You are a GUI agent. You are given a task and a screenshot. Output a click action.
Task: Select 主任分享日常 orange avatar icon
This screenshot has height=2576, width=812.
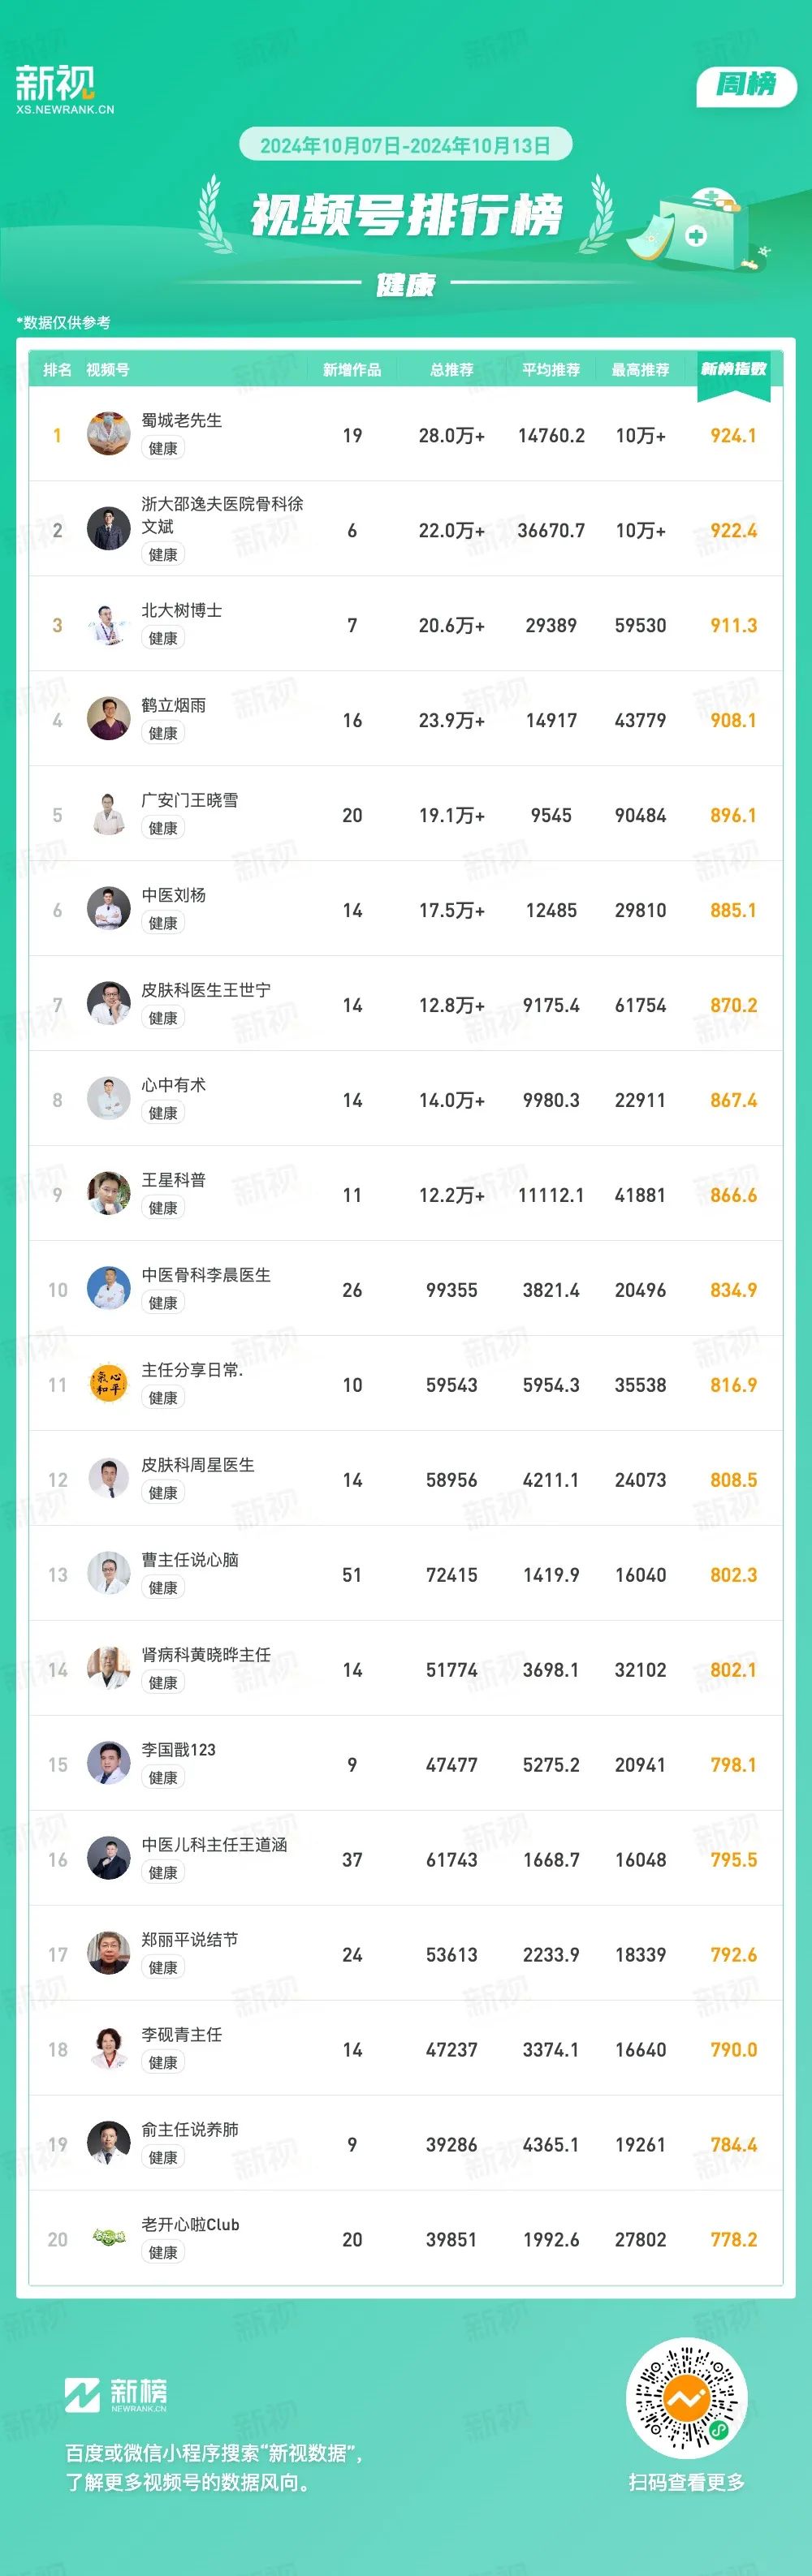(x=108, y=1384)
